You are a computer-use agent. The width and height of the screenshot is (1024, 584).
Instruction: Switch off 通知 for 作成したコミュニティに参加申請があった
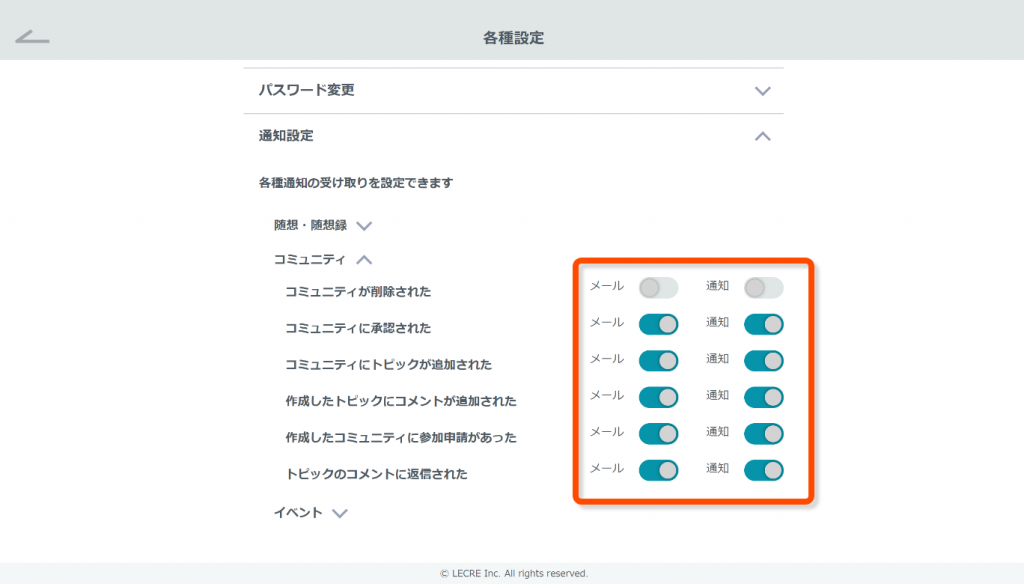tap(763, 434)
